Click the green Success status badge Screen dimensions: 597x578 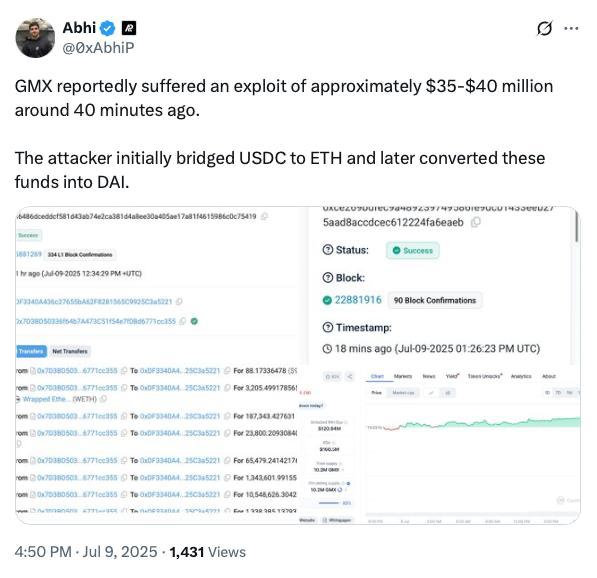click(x=413, y=250)
